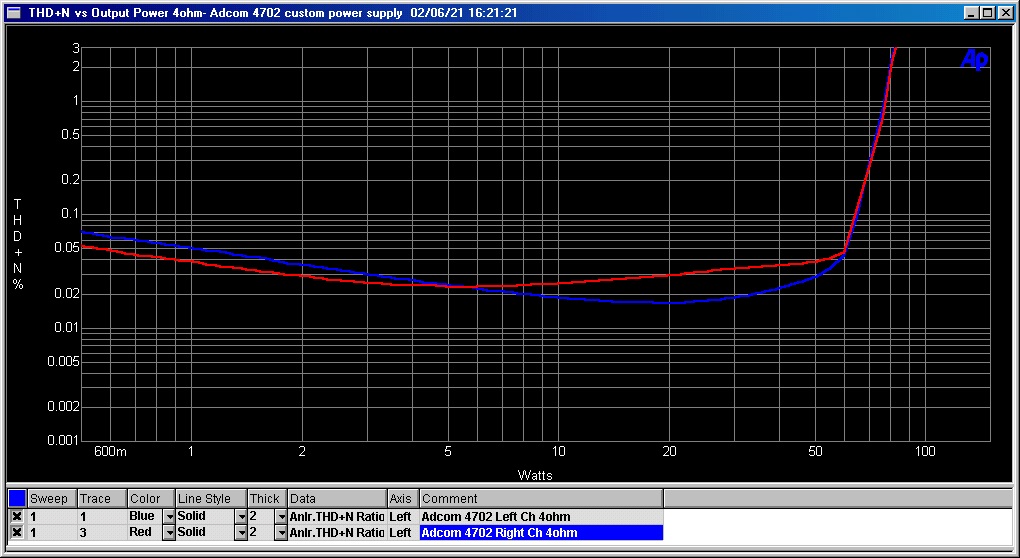Maximize the THD+N graph window
Viewport: 1020px width, 558px height.
click(x=987, y=12)
